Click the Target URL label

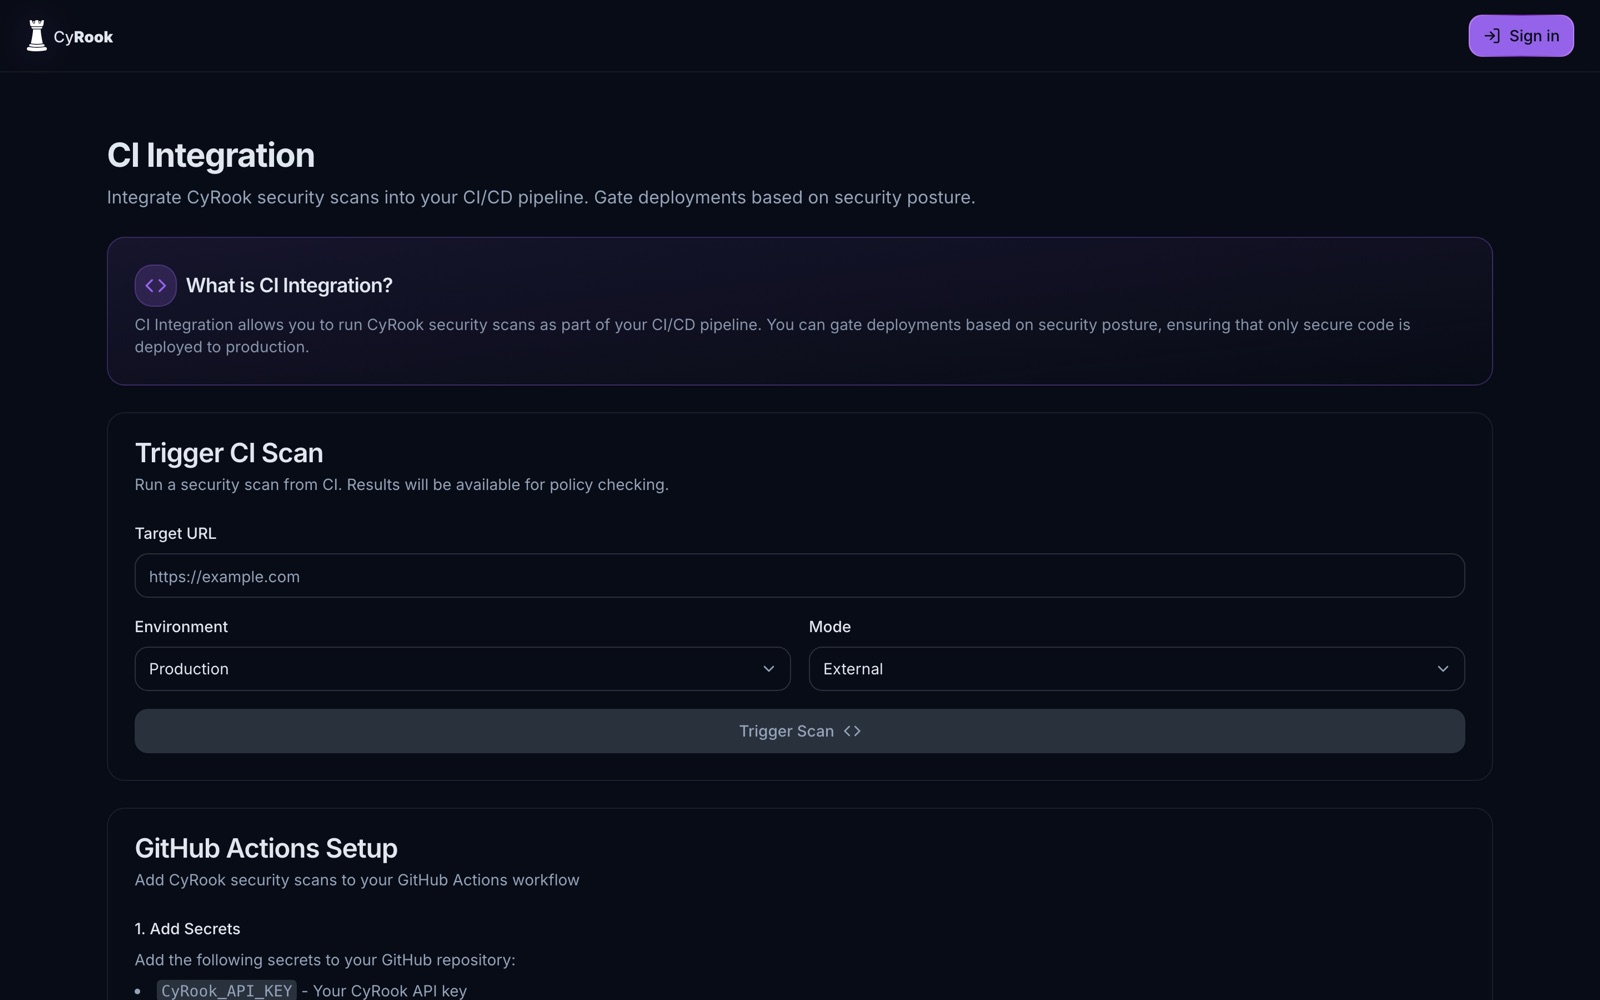pyautogui.click(x=176, y=533)
